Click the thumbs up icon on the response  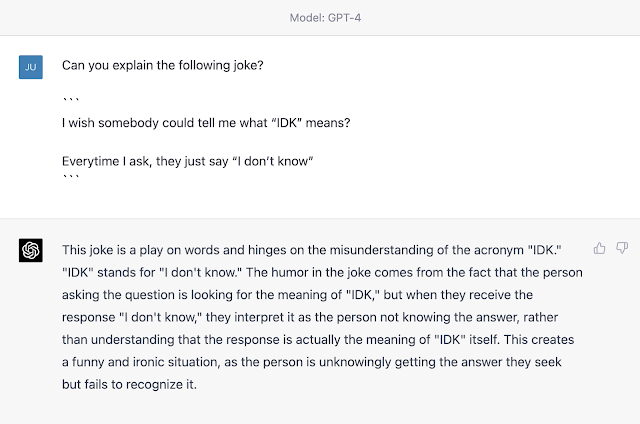click(x=600, y=248)
